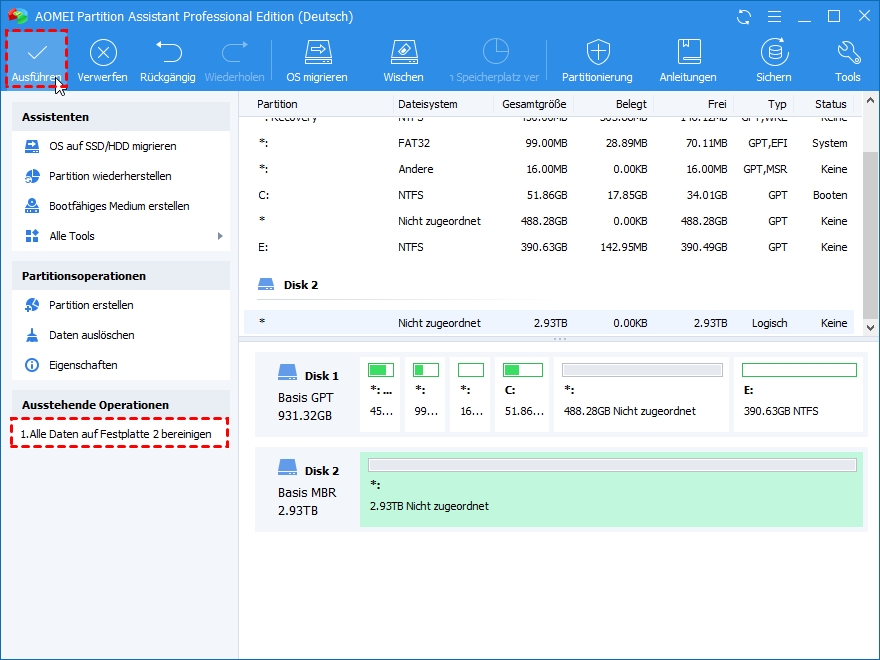Open the Partitionierung shield tool

[x=597, y=53]
